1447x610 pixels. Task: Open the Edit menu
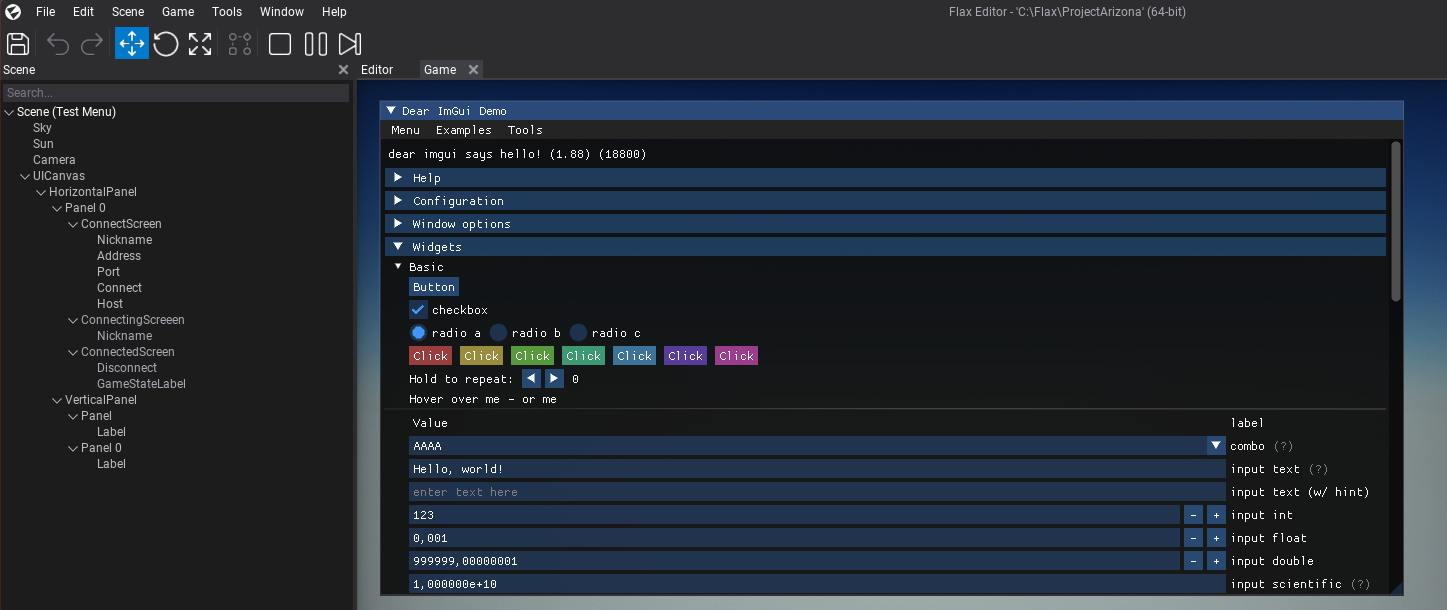[84, 12]
